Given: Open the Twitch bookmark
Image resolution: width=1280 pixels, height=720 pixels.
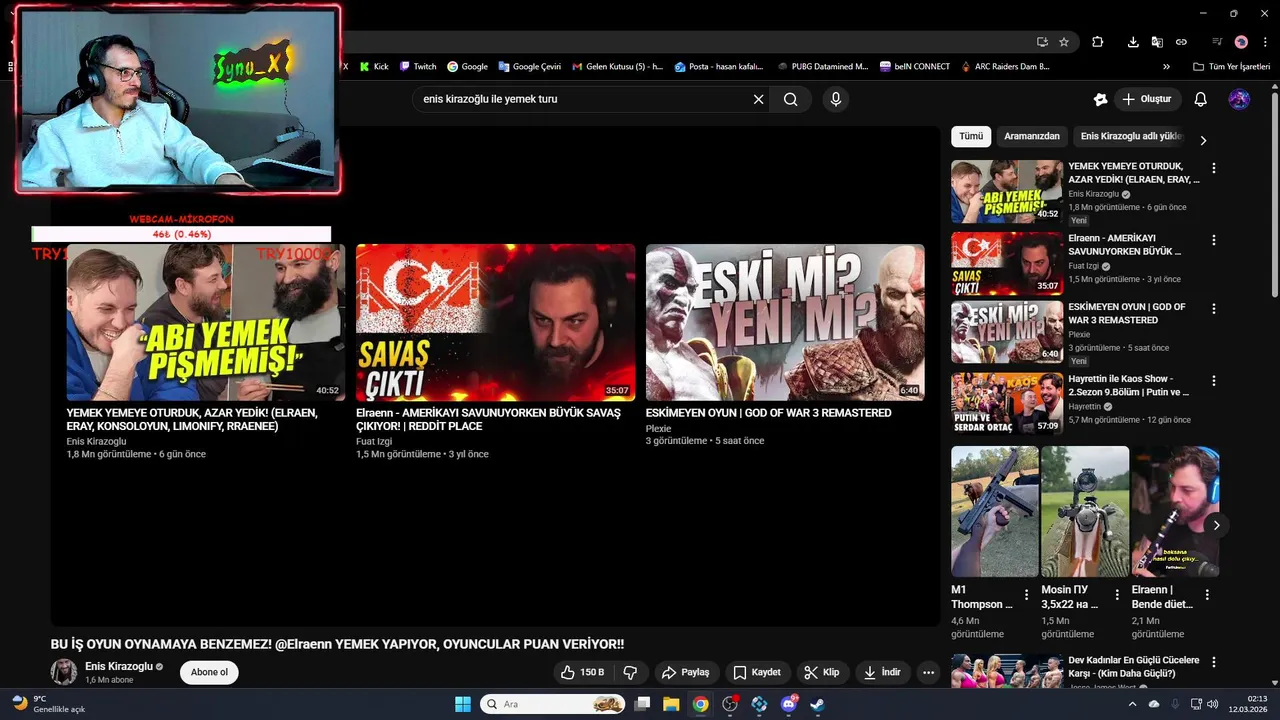Looking at the screenshot, I should coord(417,67).
